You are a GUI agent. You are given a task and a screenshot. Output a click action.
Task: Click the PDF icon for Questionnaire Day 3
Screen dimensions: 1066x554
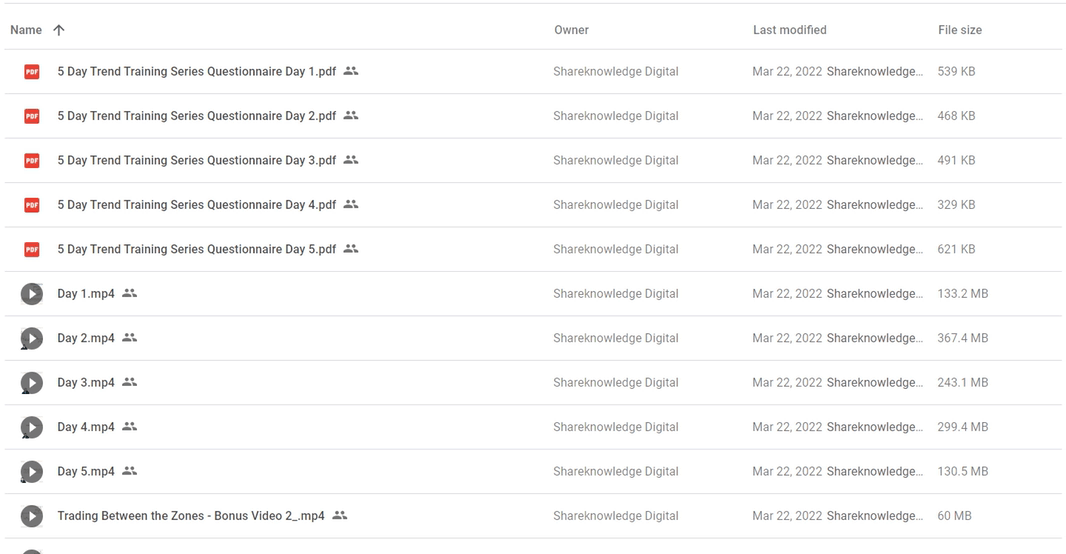click(31, 160)
